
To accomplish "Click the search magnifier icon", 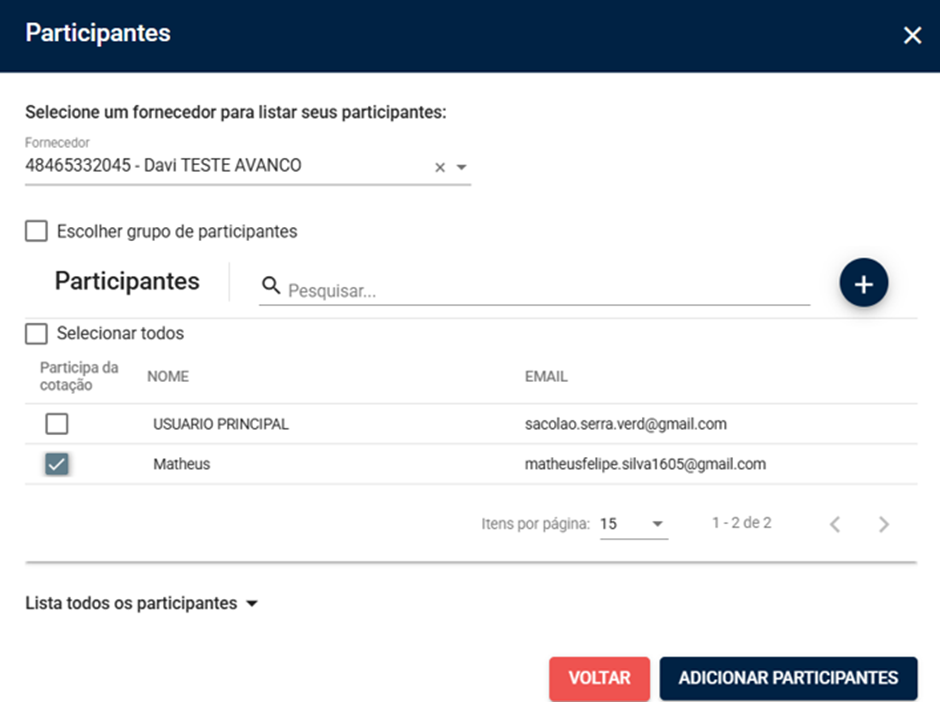I will (271, 286).
